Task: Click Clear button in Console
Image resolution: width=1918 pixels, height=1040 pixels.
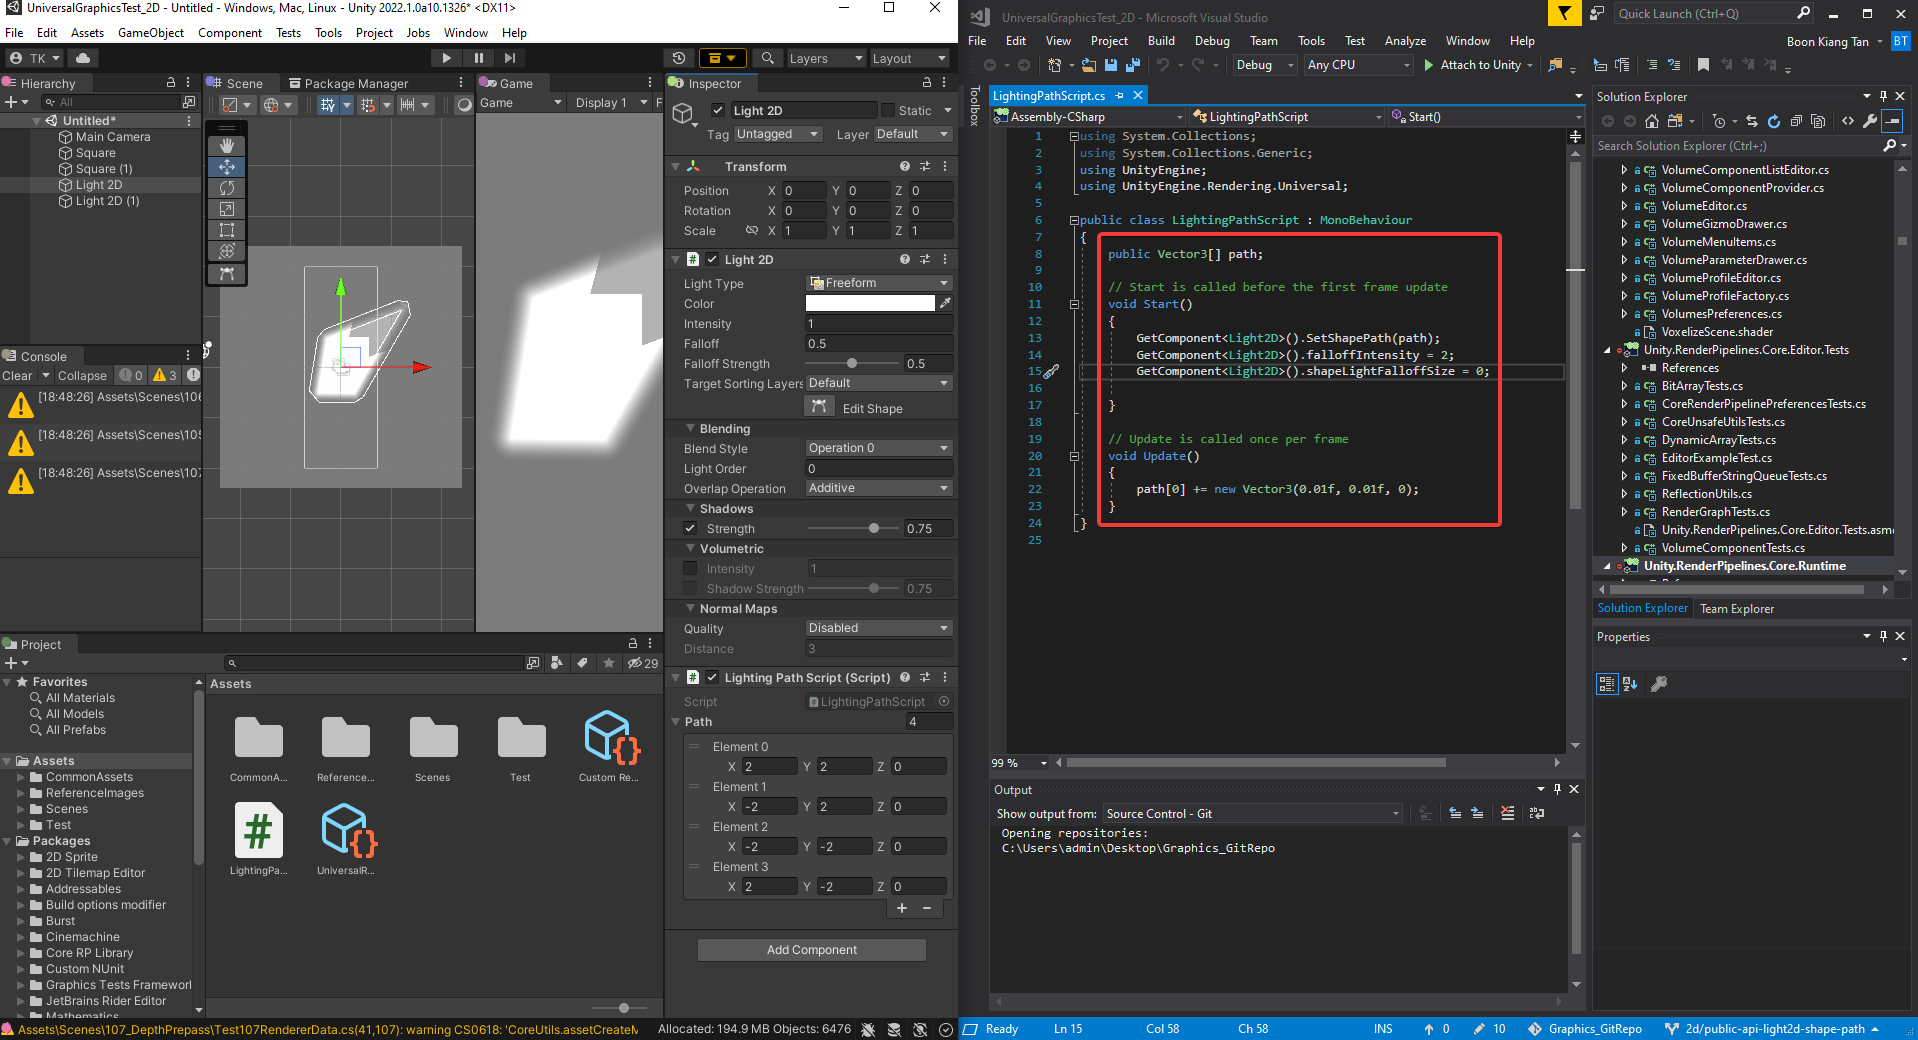Action: click(x=17, y=375)
